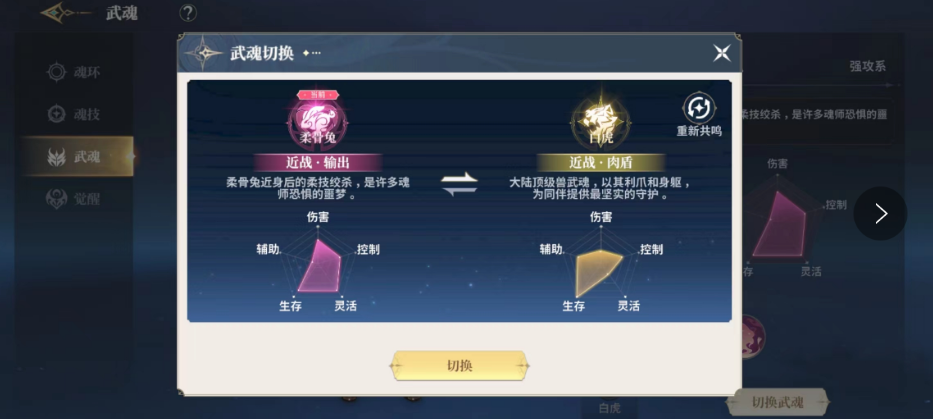Select the 武魂 sidebar tab
Screen dimensions: 933x419
(79, 157)
